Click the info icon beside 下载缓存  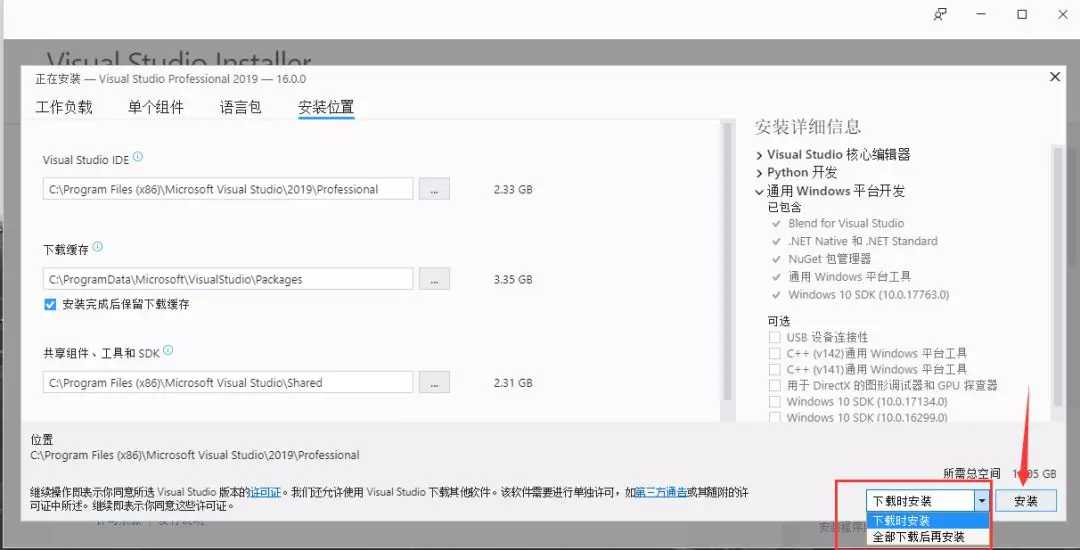click(x=98, y=247)
